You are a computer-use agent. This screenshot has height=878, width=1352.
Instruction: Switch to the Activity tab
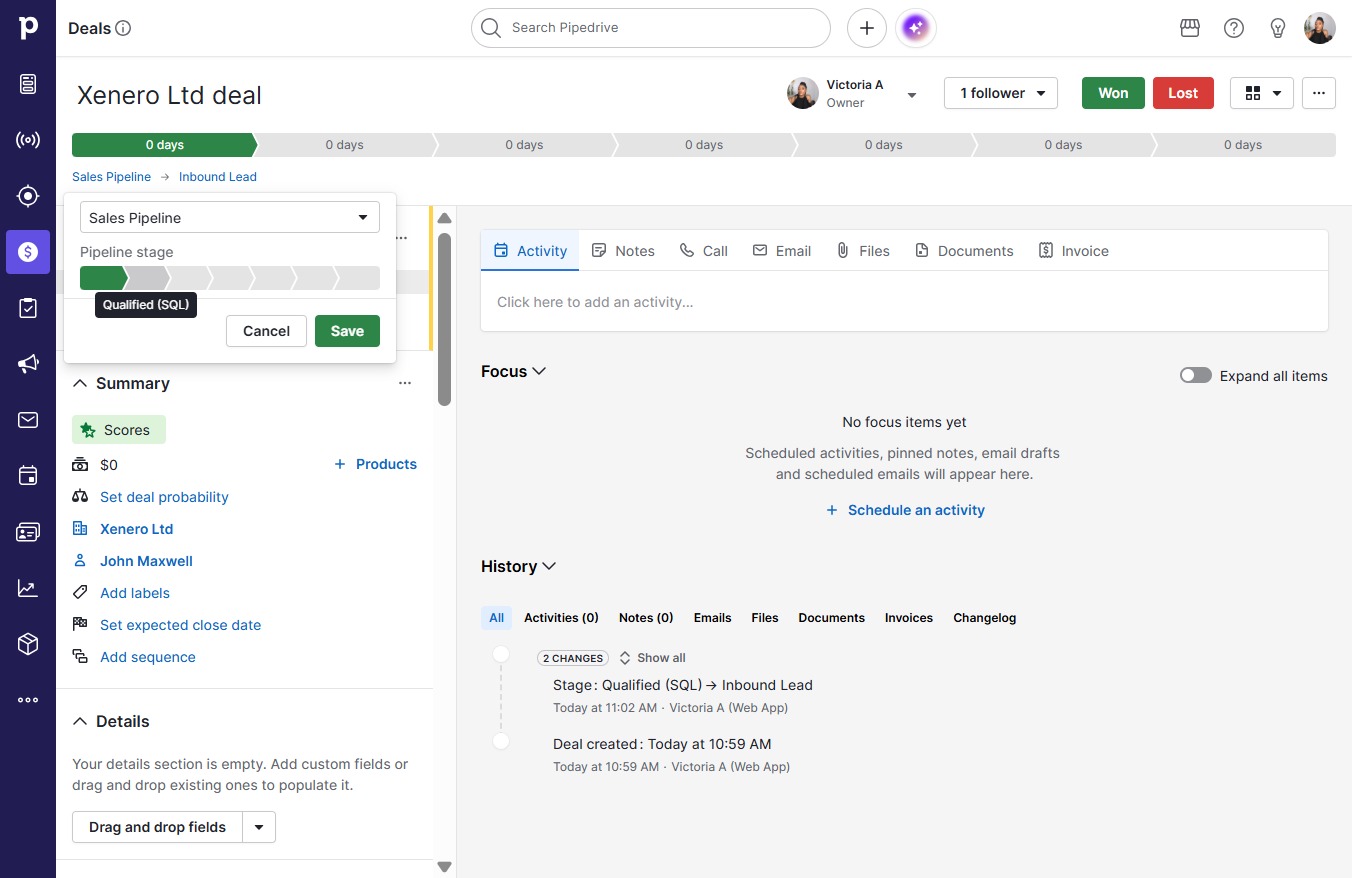coord(530,251)
